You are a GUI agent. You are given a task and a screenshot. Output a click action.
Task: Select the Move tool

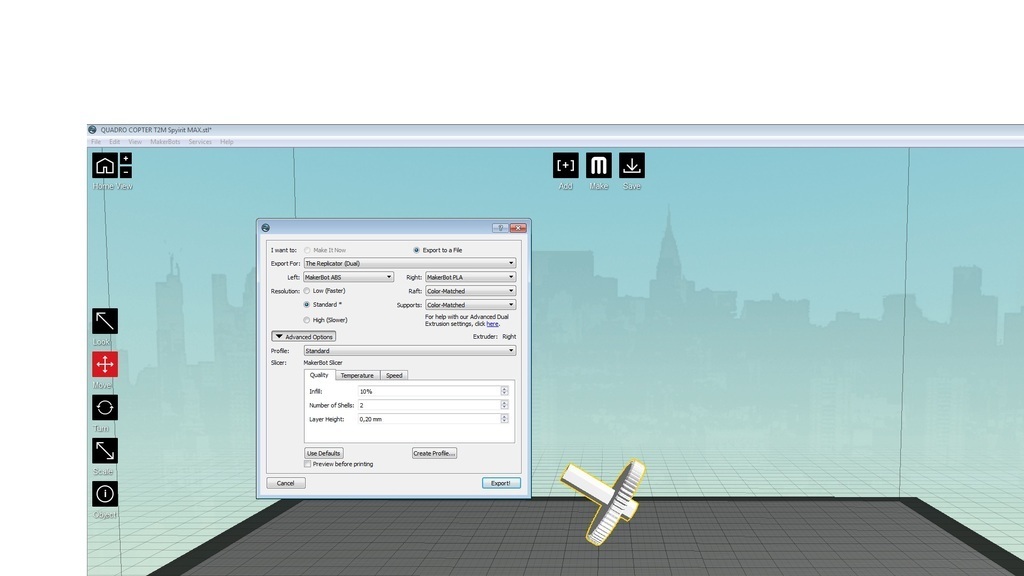[104, 364]
